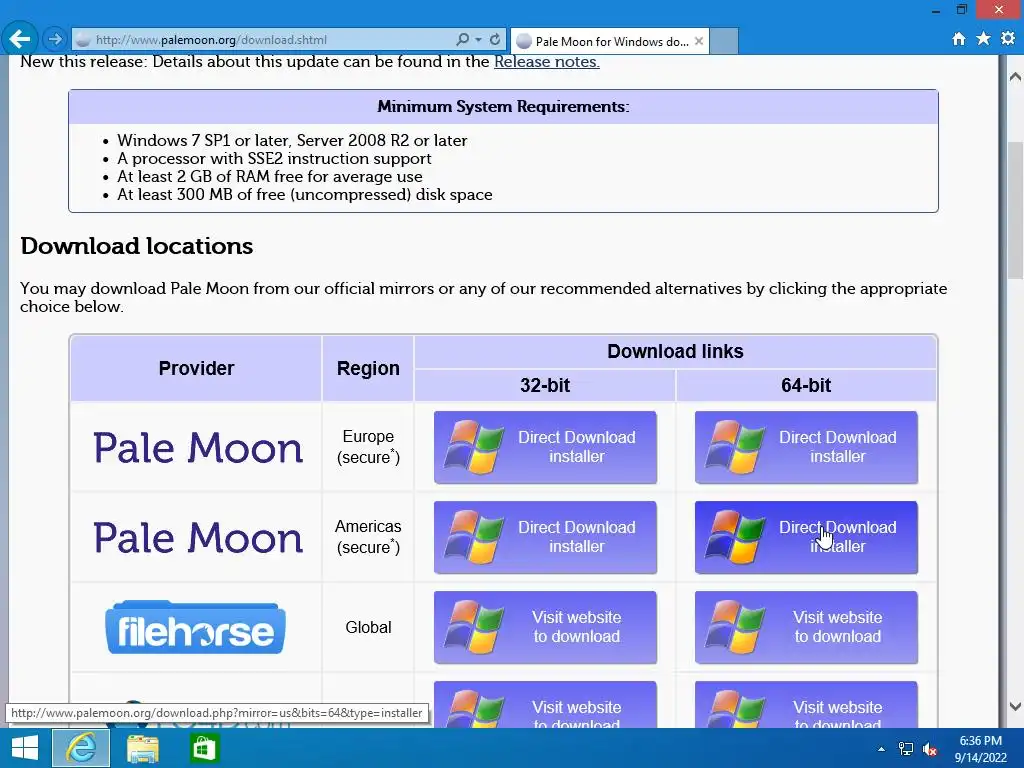Open a new tab next to current tab
This screenshot has width=1024, height=768.
(724, 41)
